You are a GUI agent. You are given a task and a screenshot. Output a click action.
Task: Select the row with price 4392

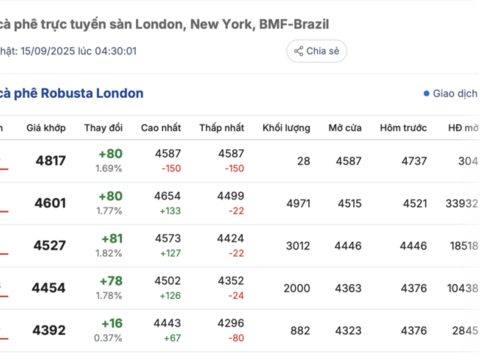[x=240, y=330]
